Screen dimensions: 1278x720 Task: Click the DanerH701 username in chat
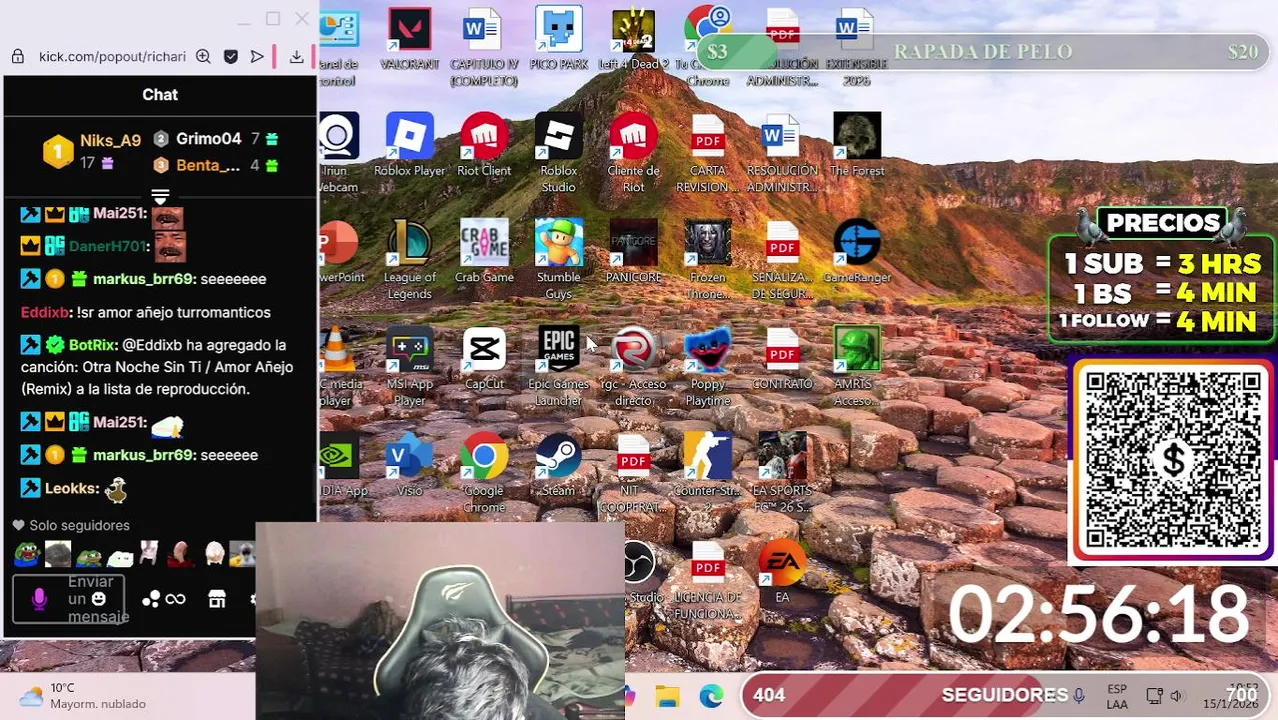[x=108, y=246]
